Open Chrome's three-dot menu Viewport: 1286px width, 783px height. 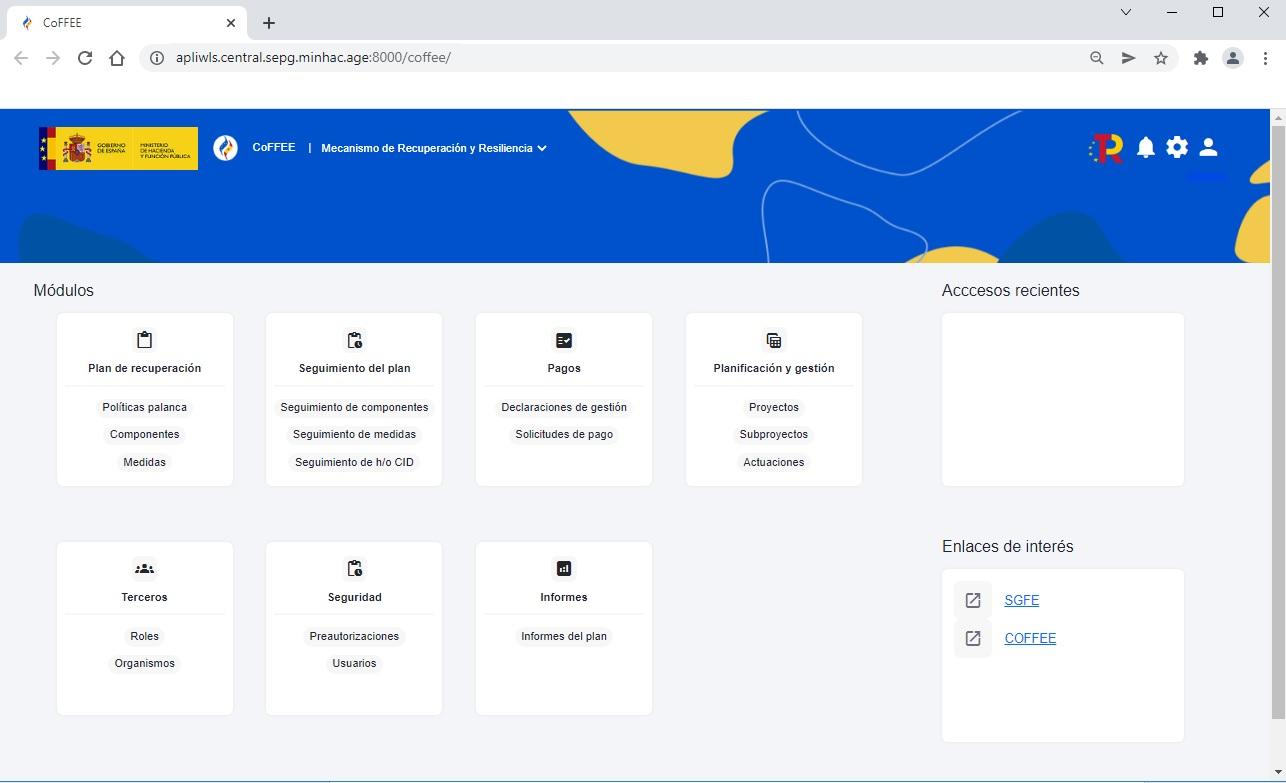coord(1265,58)
